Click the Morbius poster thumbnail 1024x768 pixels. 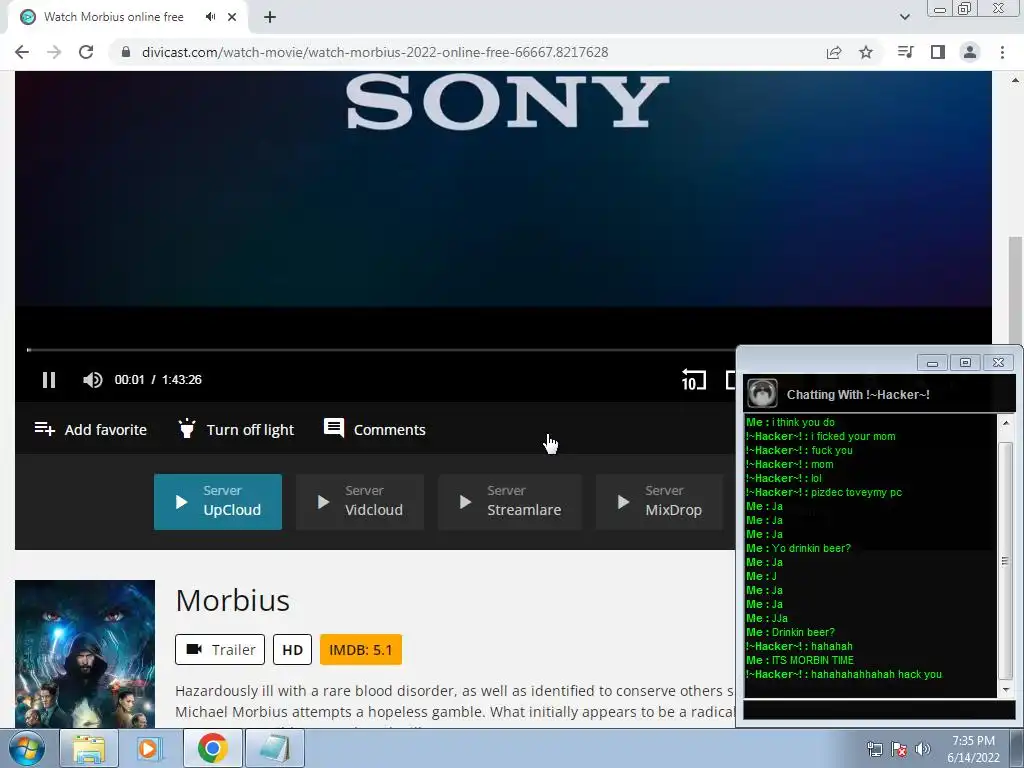click(85, 654)
